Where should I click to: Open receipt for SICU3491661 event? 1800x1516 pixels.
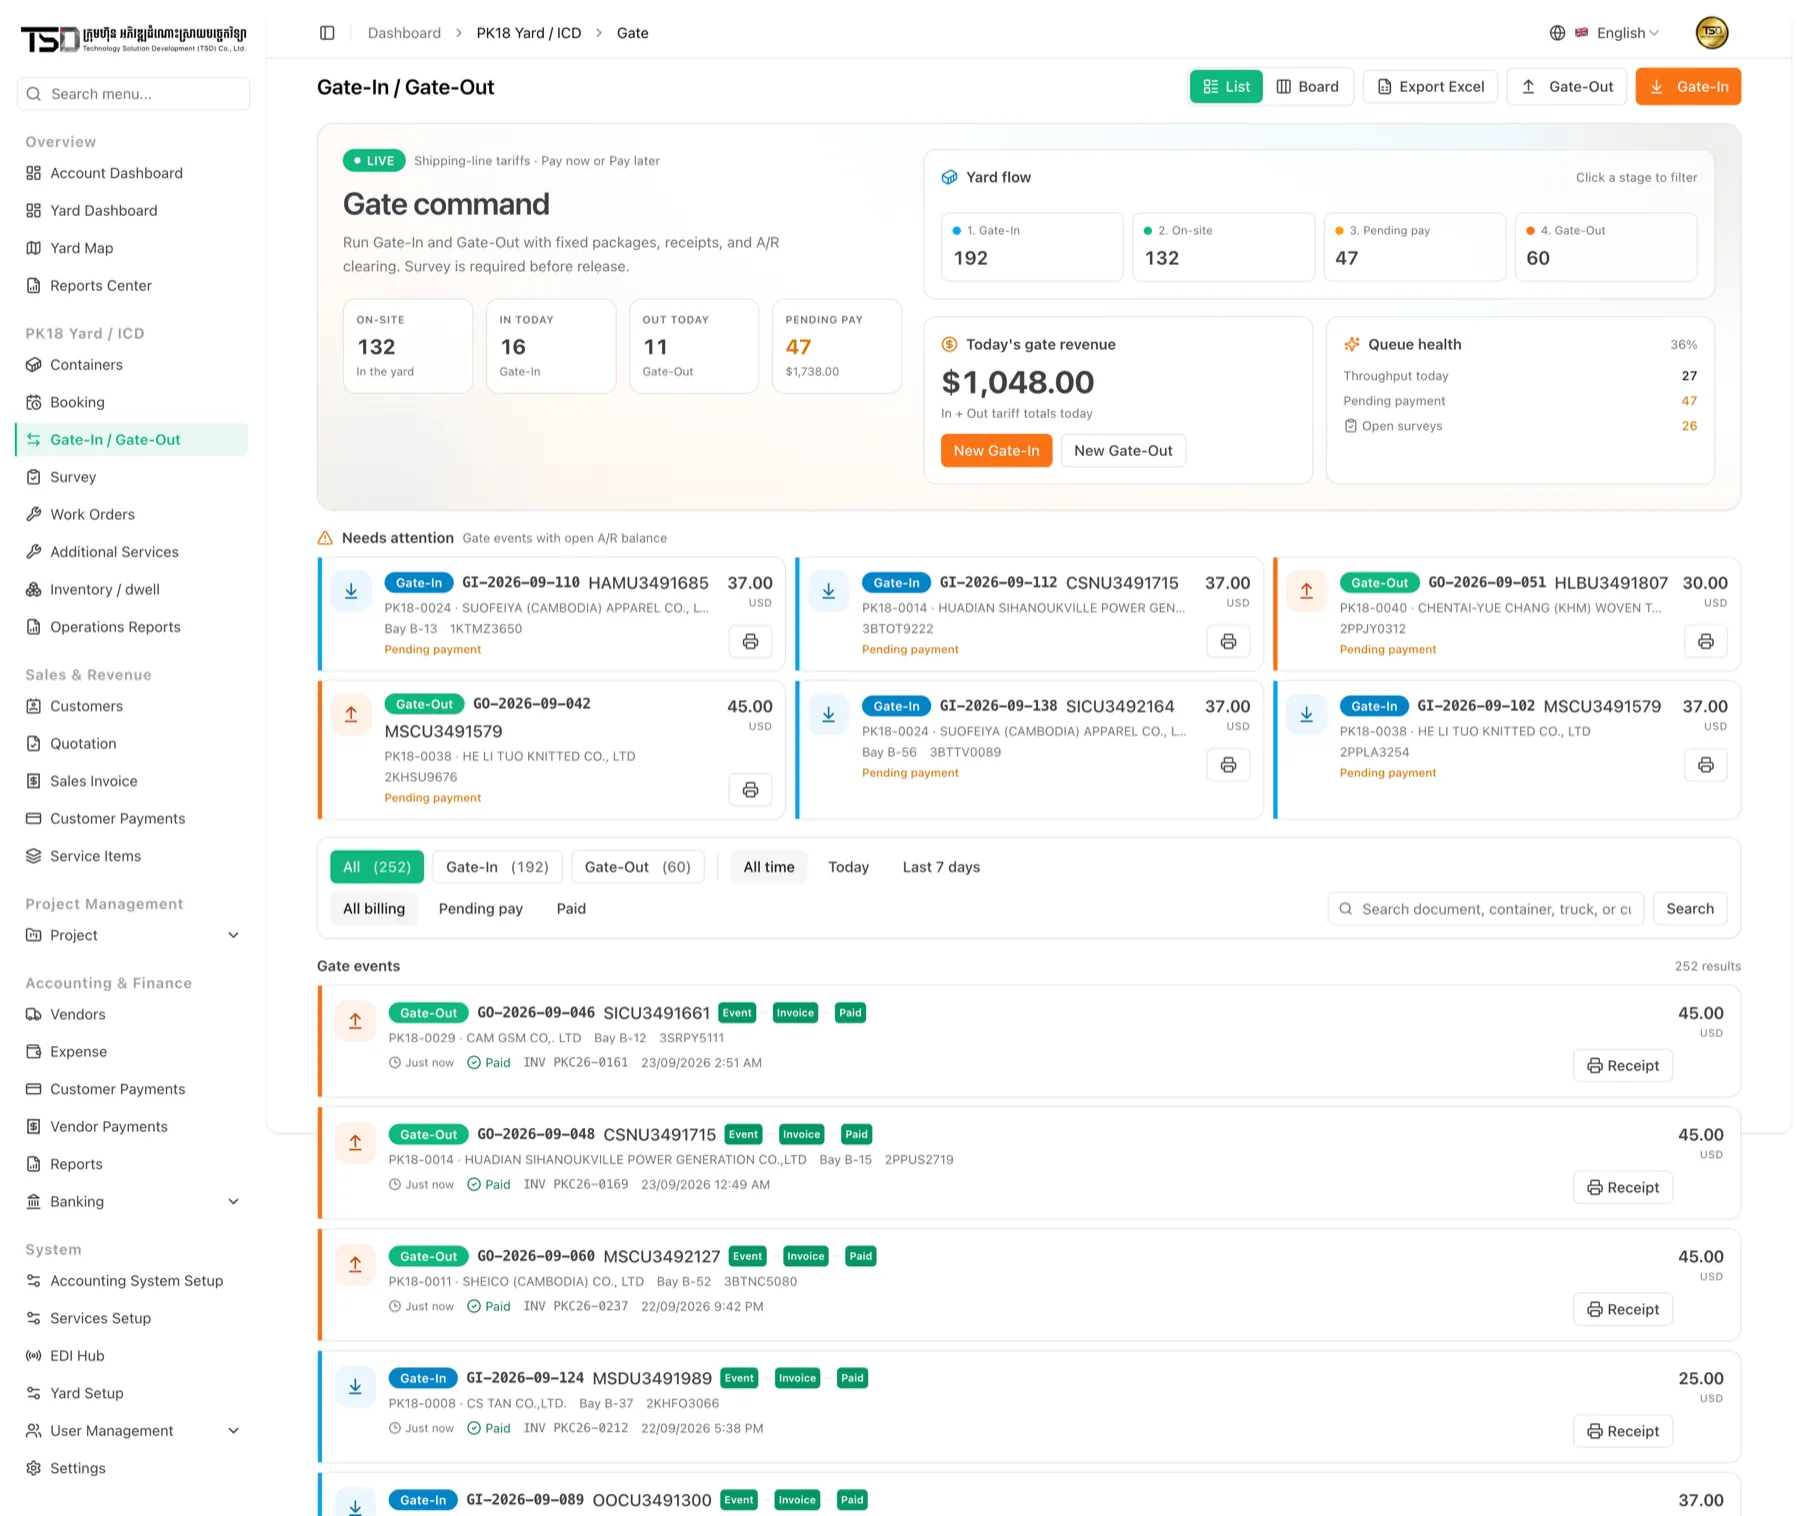tap(1623, 1066)
